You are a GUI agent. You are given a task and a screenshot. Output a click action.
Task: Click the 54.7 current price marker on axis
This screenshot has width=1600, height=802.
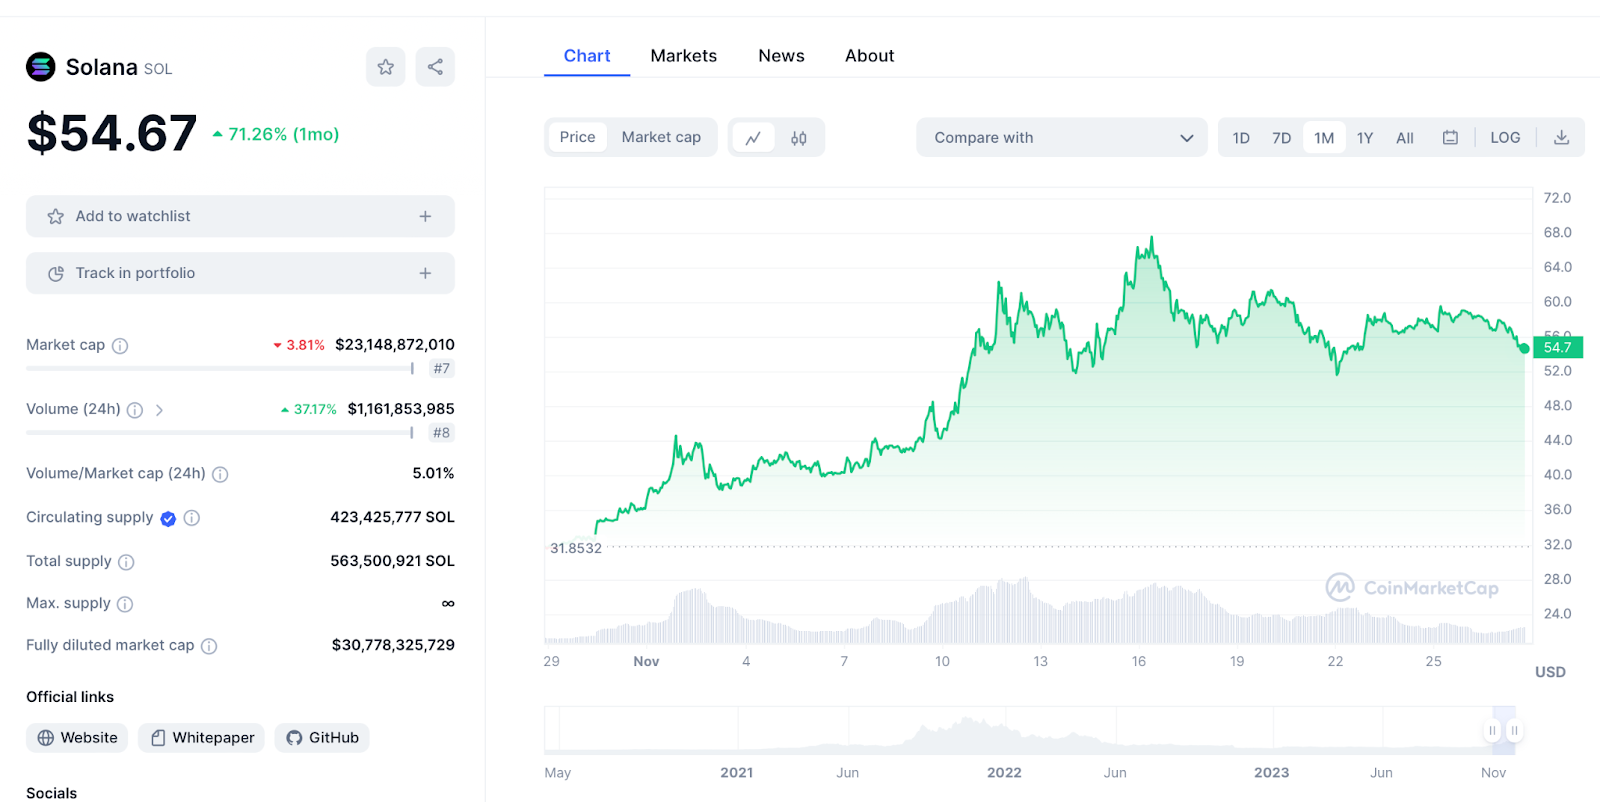[x=1558, y=347]
